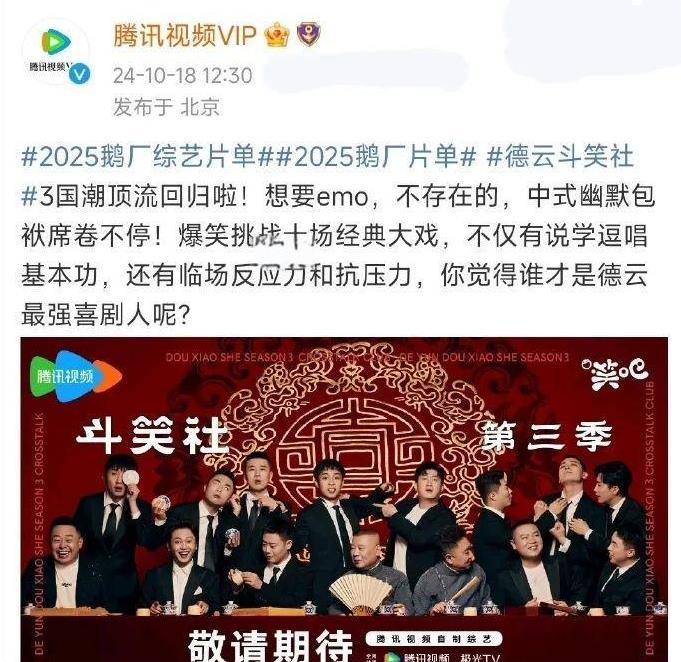The height and width of the screenshot is (662, 681).
Task: Tap the 发布于 北京 location text
Action: pos(166,106)
